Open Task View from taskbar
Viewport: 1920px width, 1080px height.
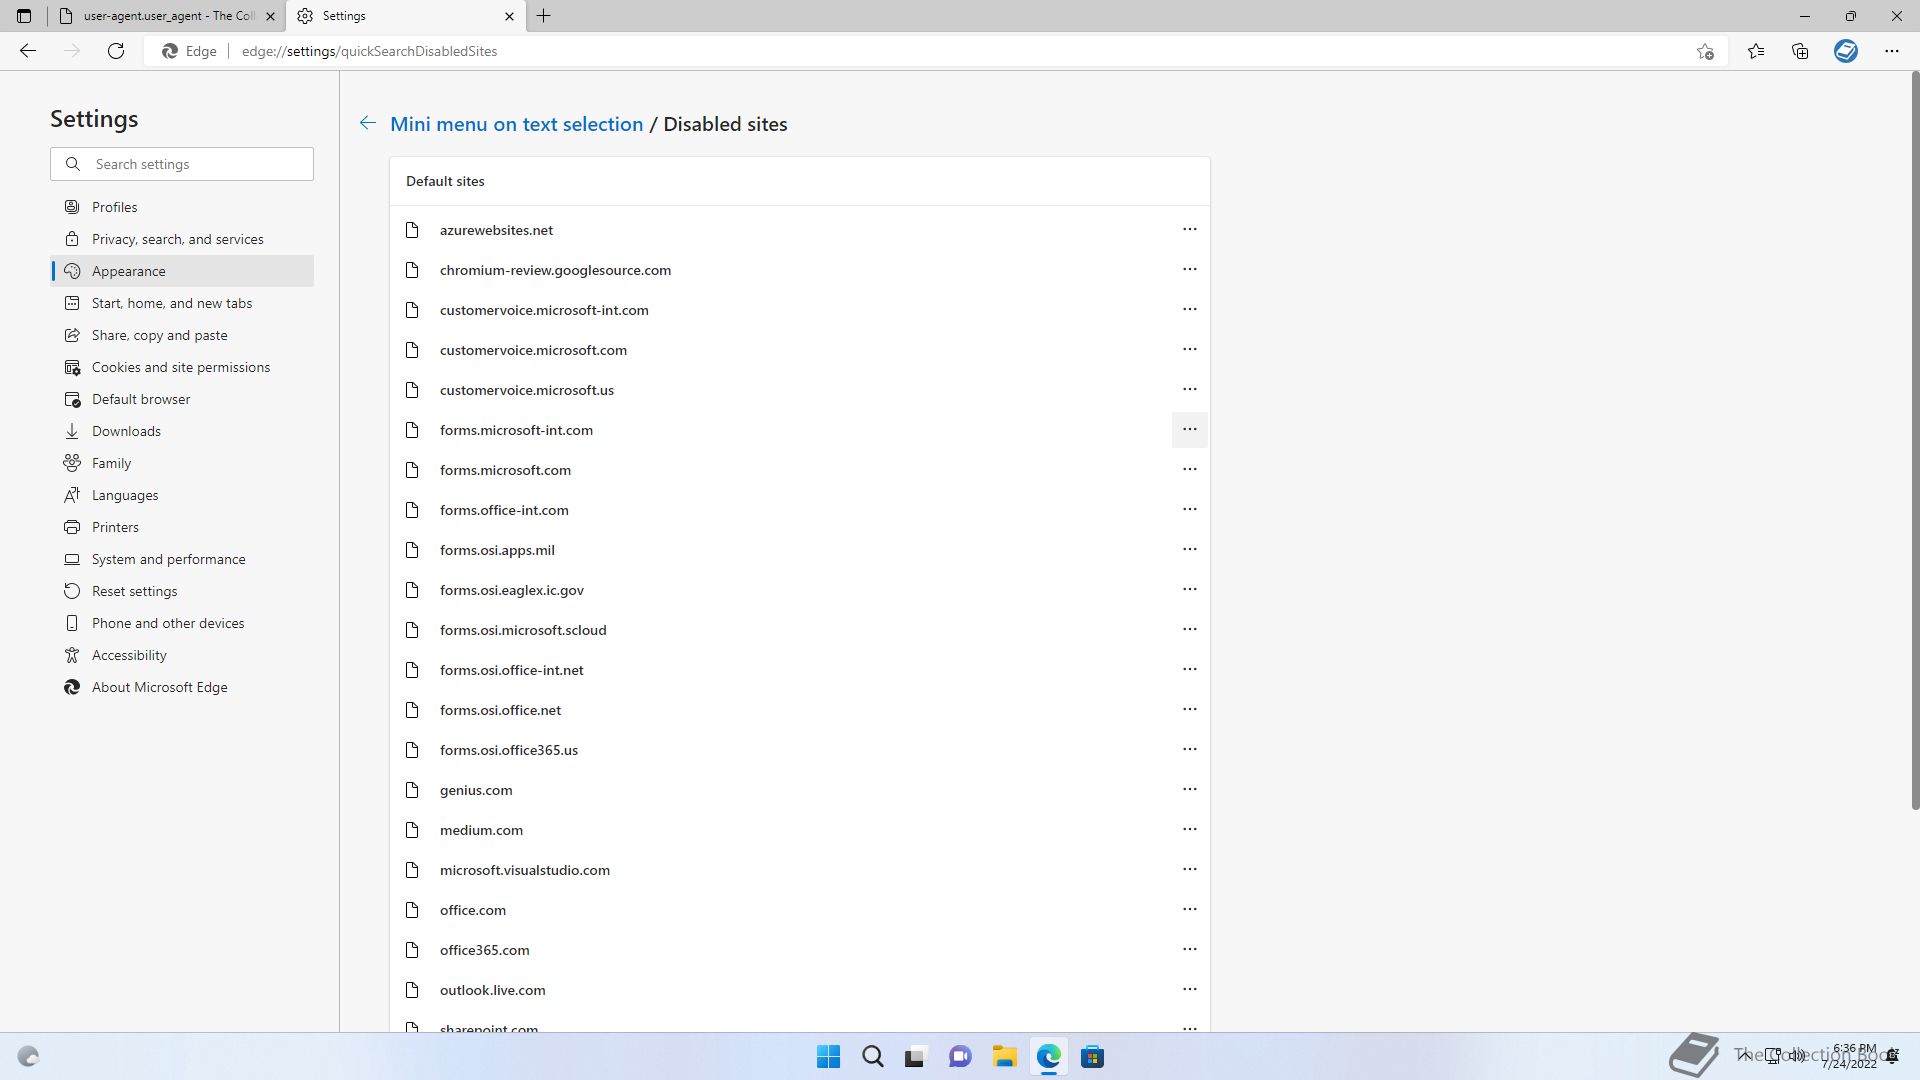[x=916, y=1057]
